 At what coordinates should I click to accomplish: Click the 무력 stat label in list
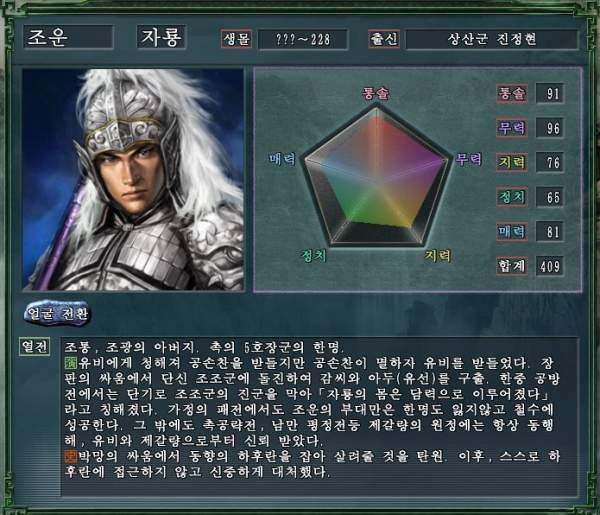(512, 128)
